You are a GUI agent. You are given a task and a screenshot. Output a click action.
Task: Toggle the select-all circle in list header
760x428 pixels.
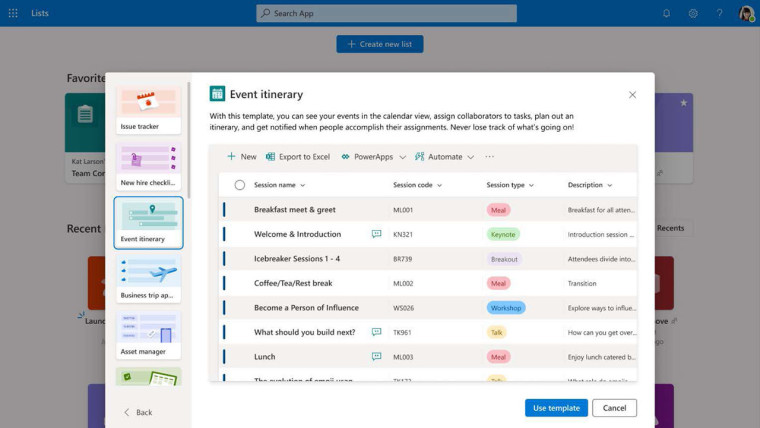[239, 185]
